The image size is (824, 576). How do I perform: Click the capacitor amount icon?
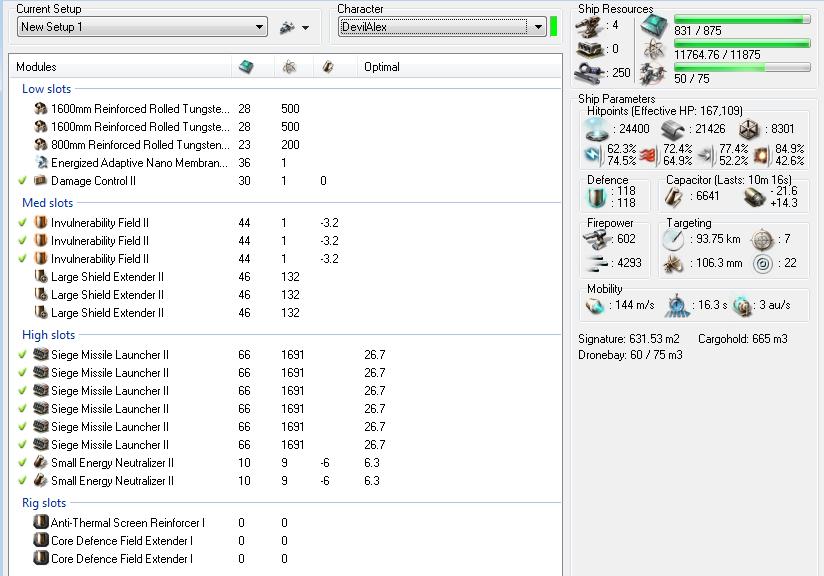[x=674, y=197]
